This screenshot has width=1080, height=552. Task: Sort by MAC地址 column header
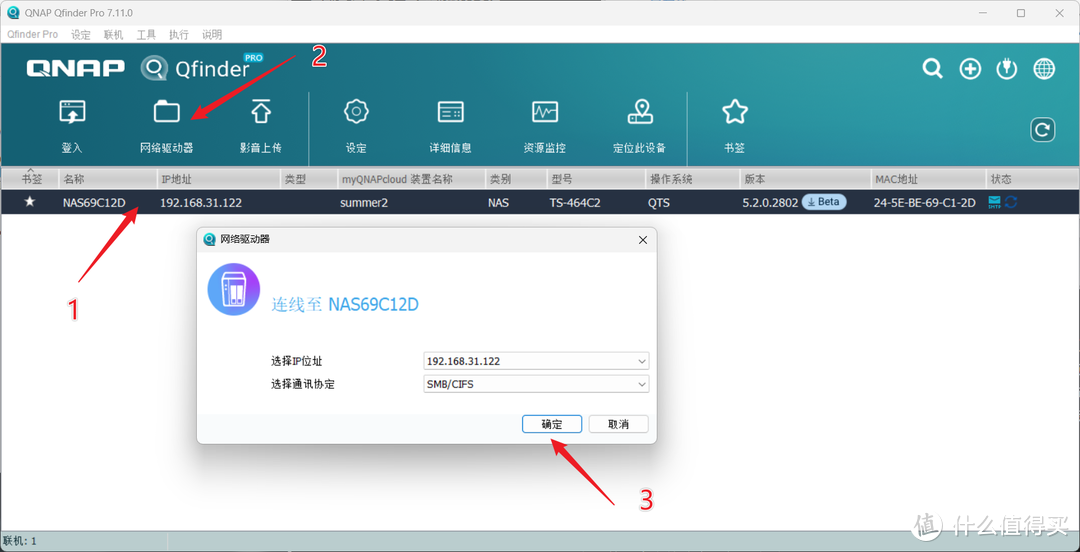point(928,179)
